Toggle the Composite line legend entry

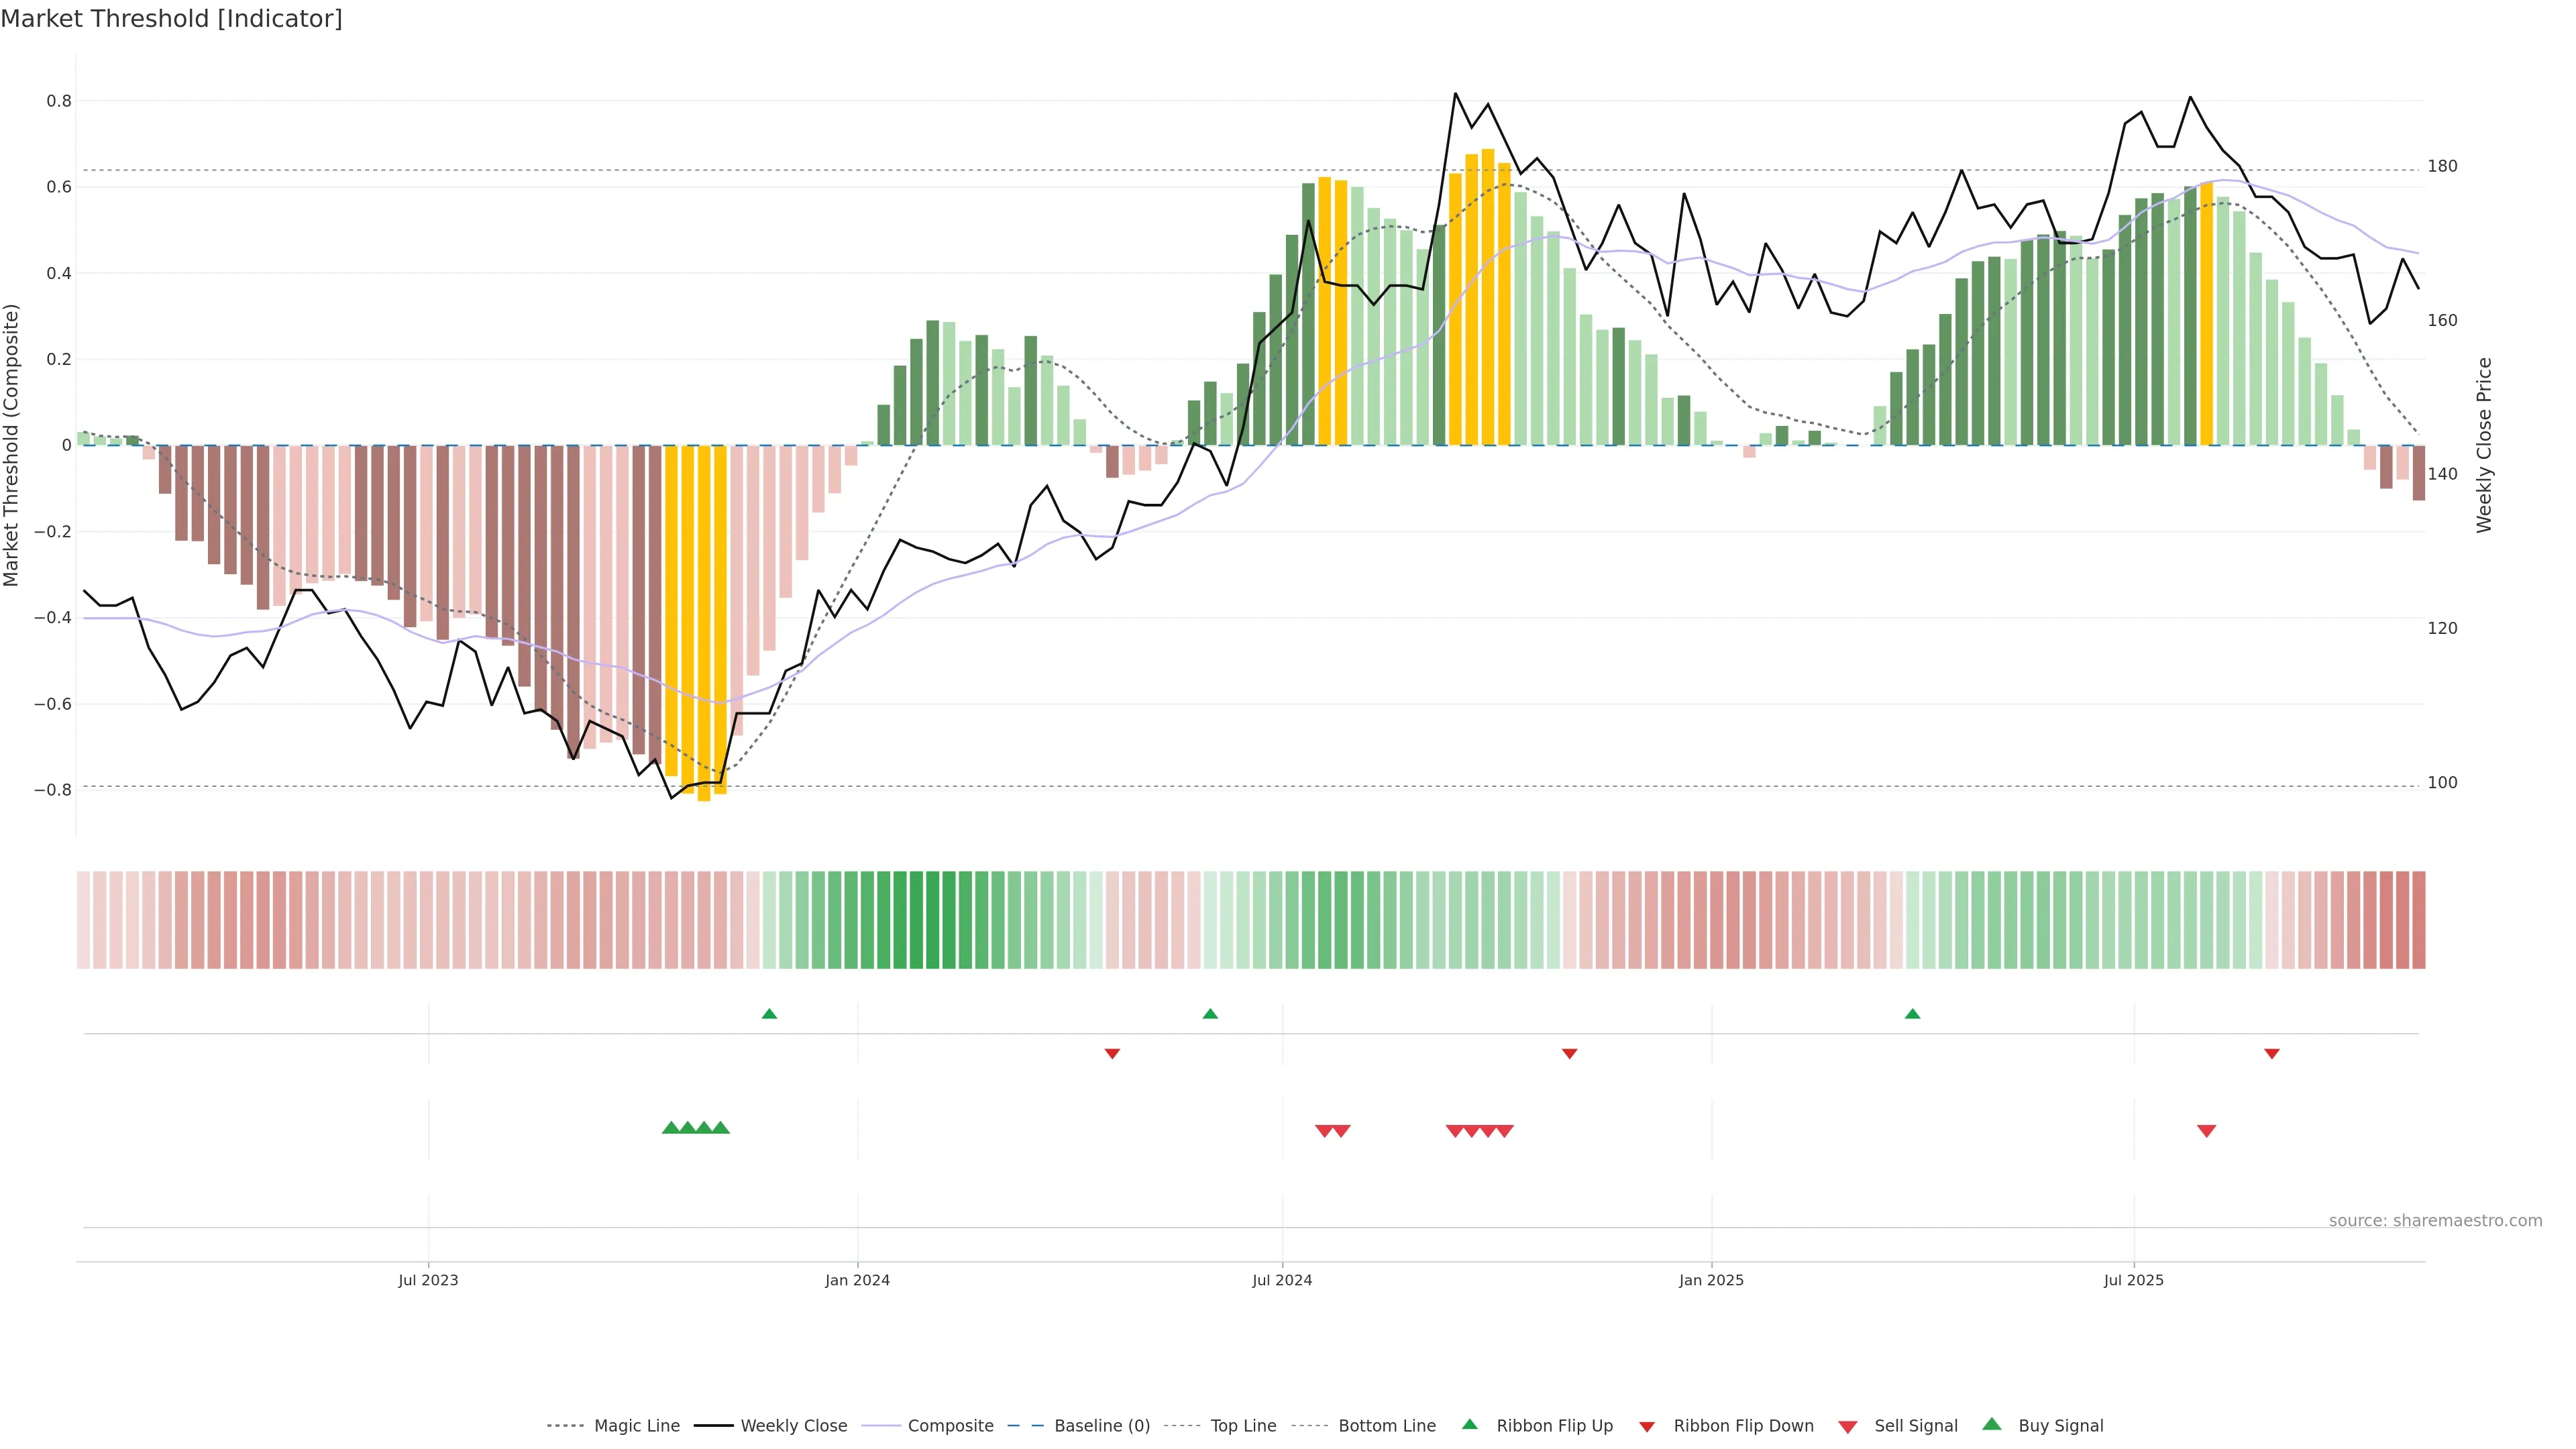[950, 1426]
